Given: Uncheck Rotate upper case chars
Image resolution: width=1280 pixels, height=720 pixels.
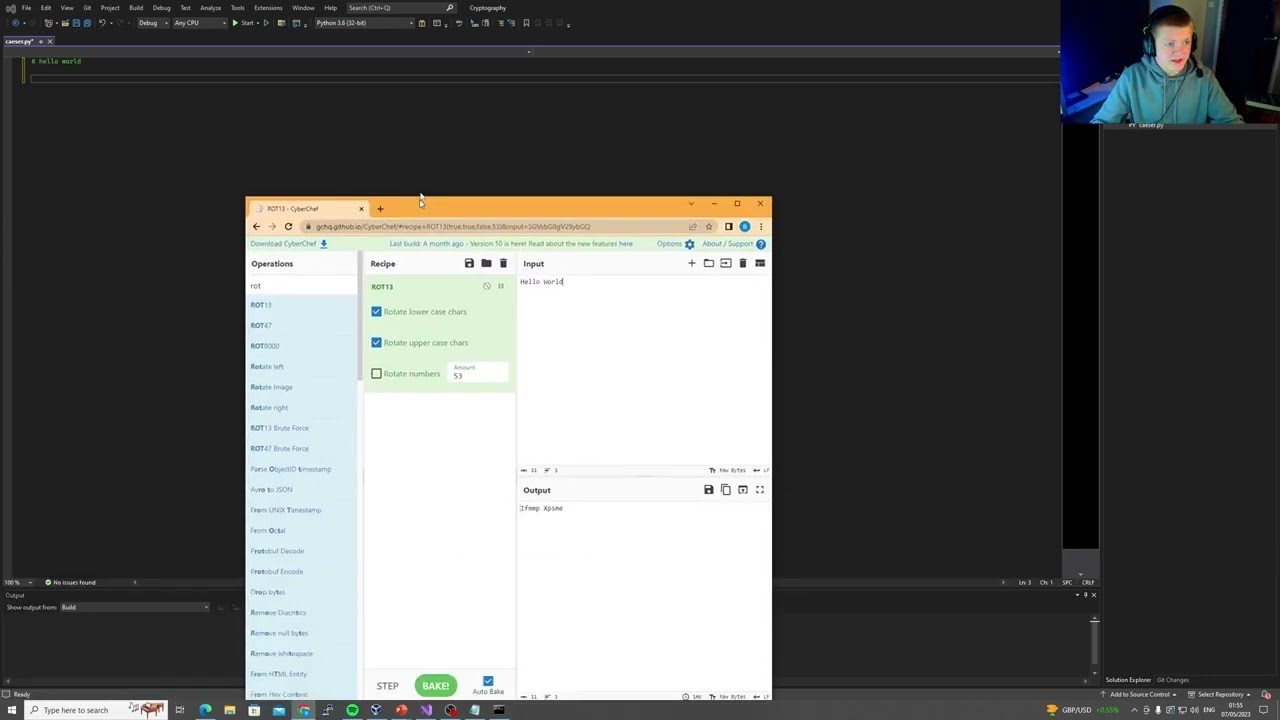Looking at the screenshot, I should pos(377,343).
